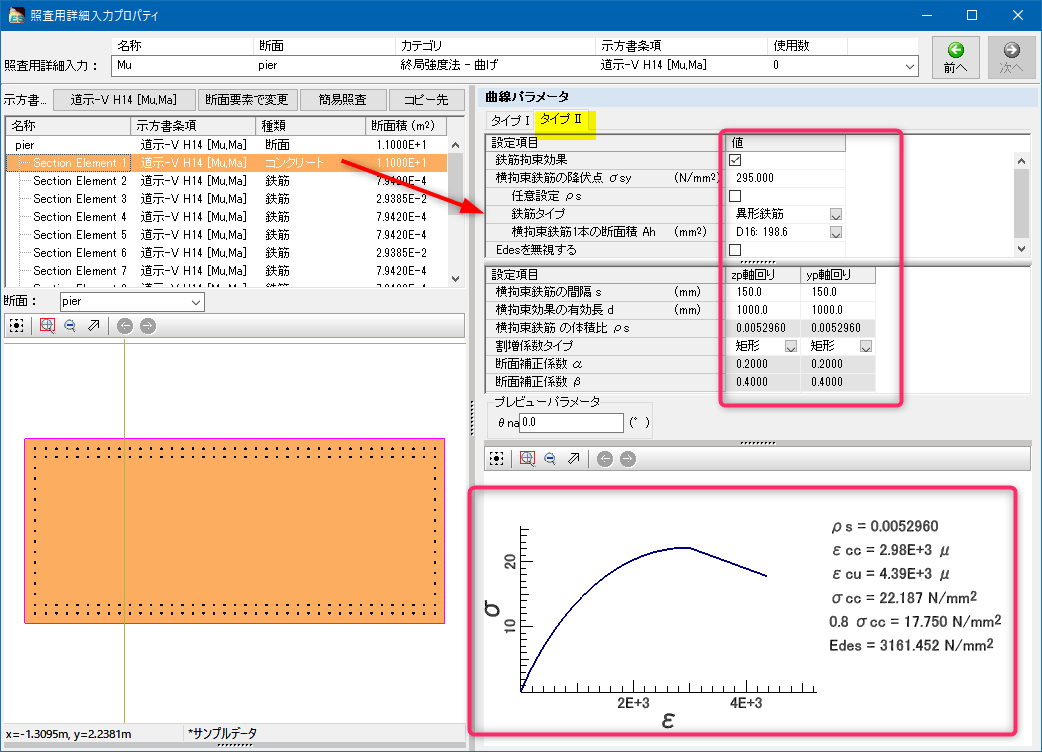The width and height of the screenshot is (1042, 752).
Task: Click the 断面要素で変更 button
Action: coord(248,99)
